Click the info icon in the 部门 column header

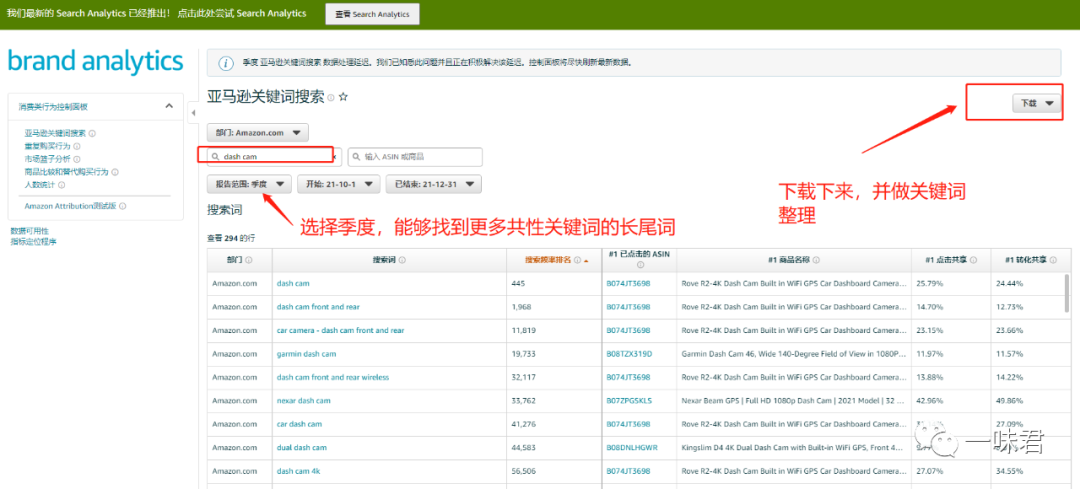point(249,260)
